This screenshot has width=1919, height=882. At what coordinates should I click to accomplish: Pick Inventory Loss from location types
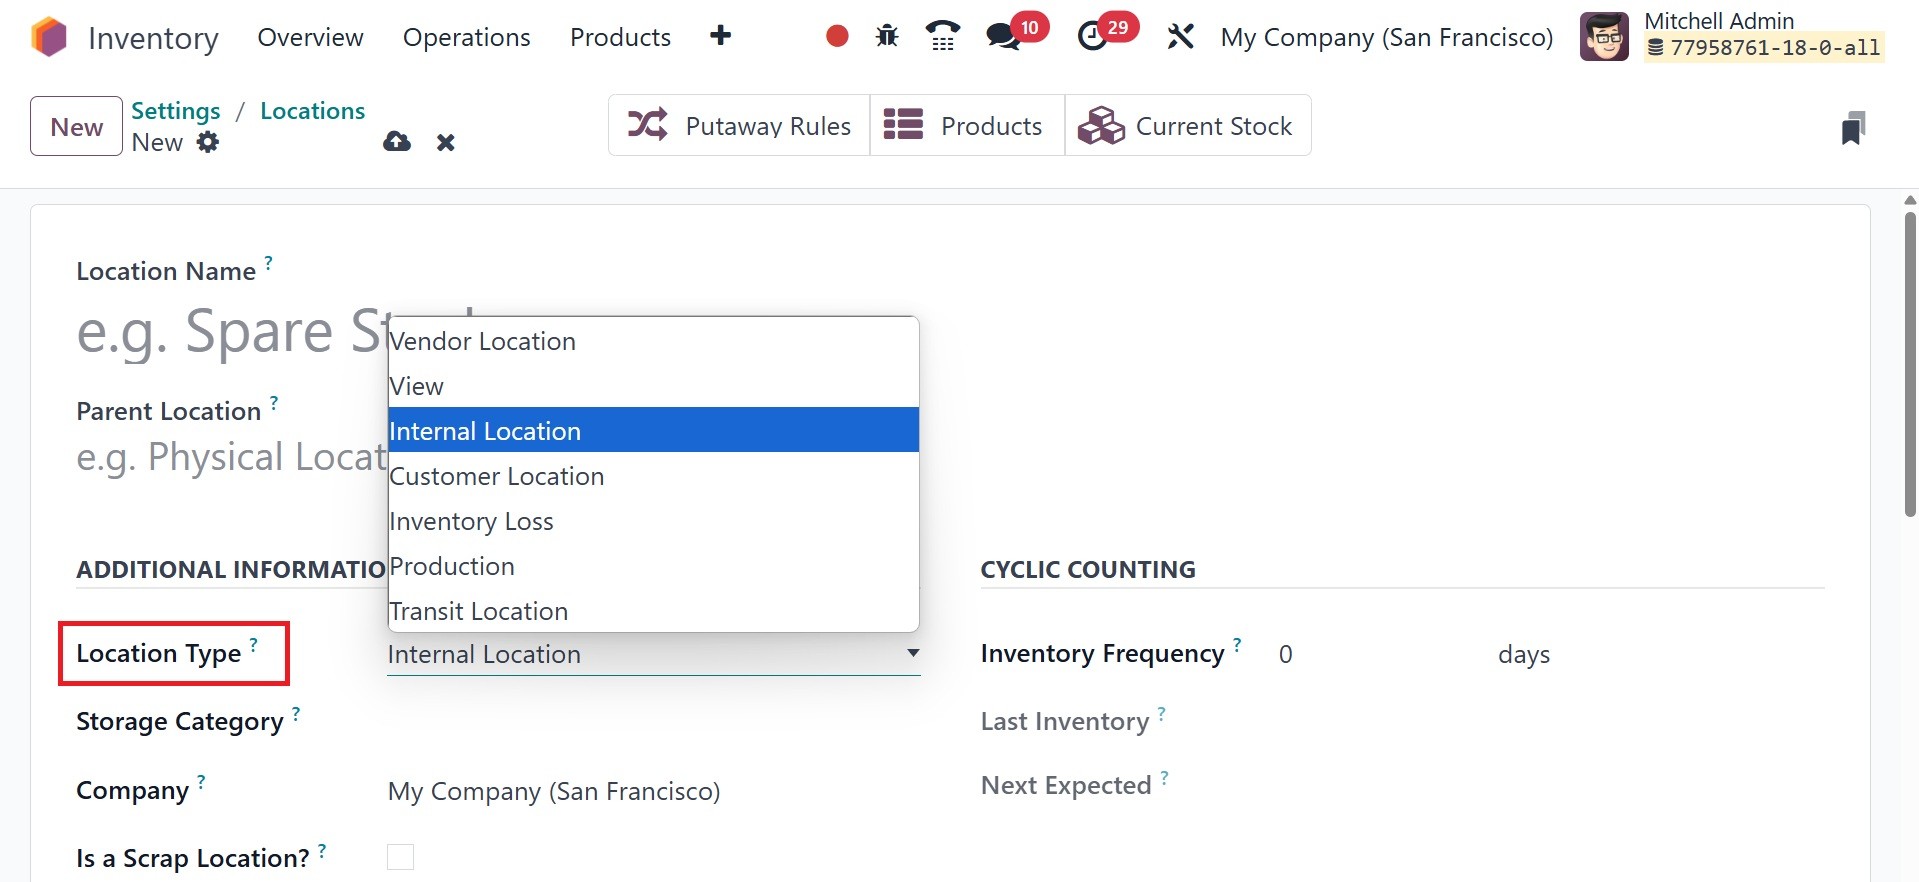(471, 521)
